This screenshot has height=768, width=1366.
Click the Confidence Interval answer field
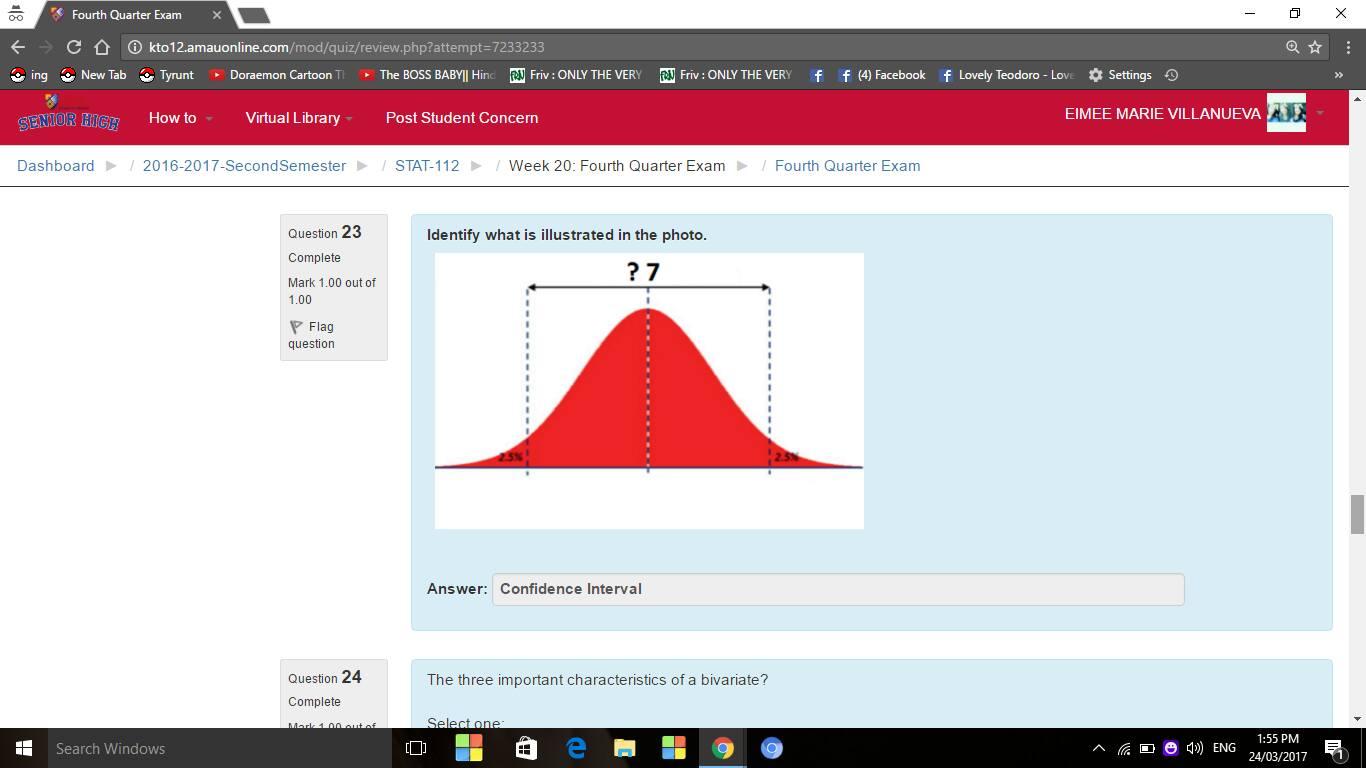click(838, 589)
